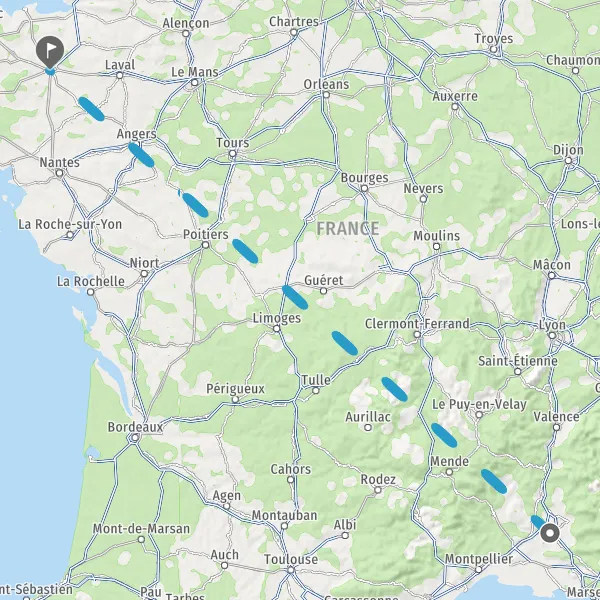Screen dimensions: 600x600
Task: Select the Clermont-Ferrand city dot
Action: (417, 334)
